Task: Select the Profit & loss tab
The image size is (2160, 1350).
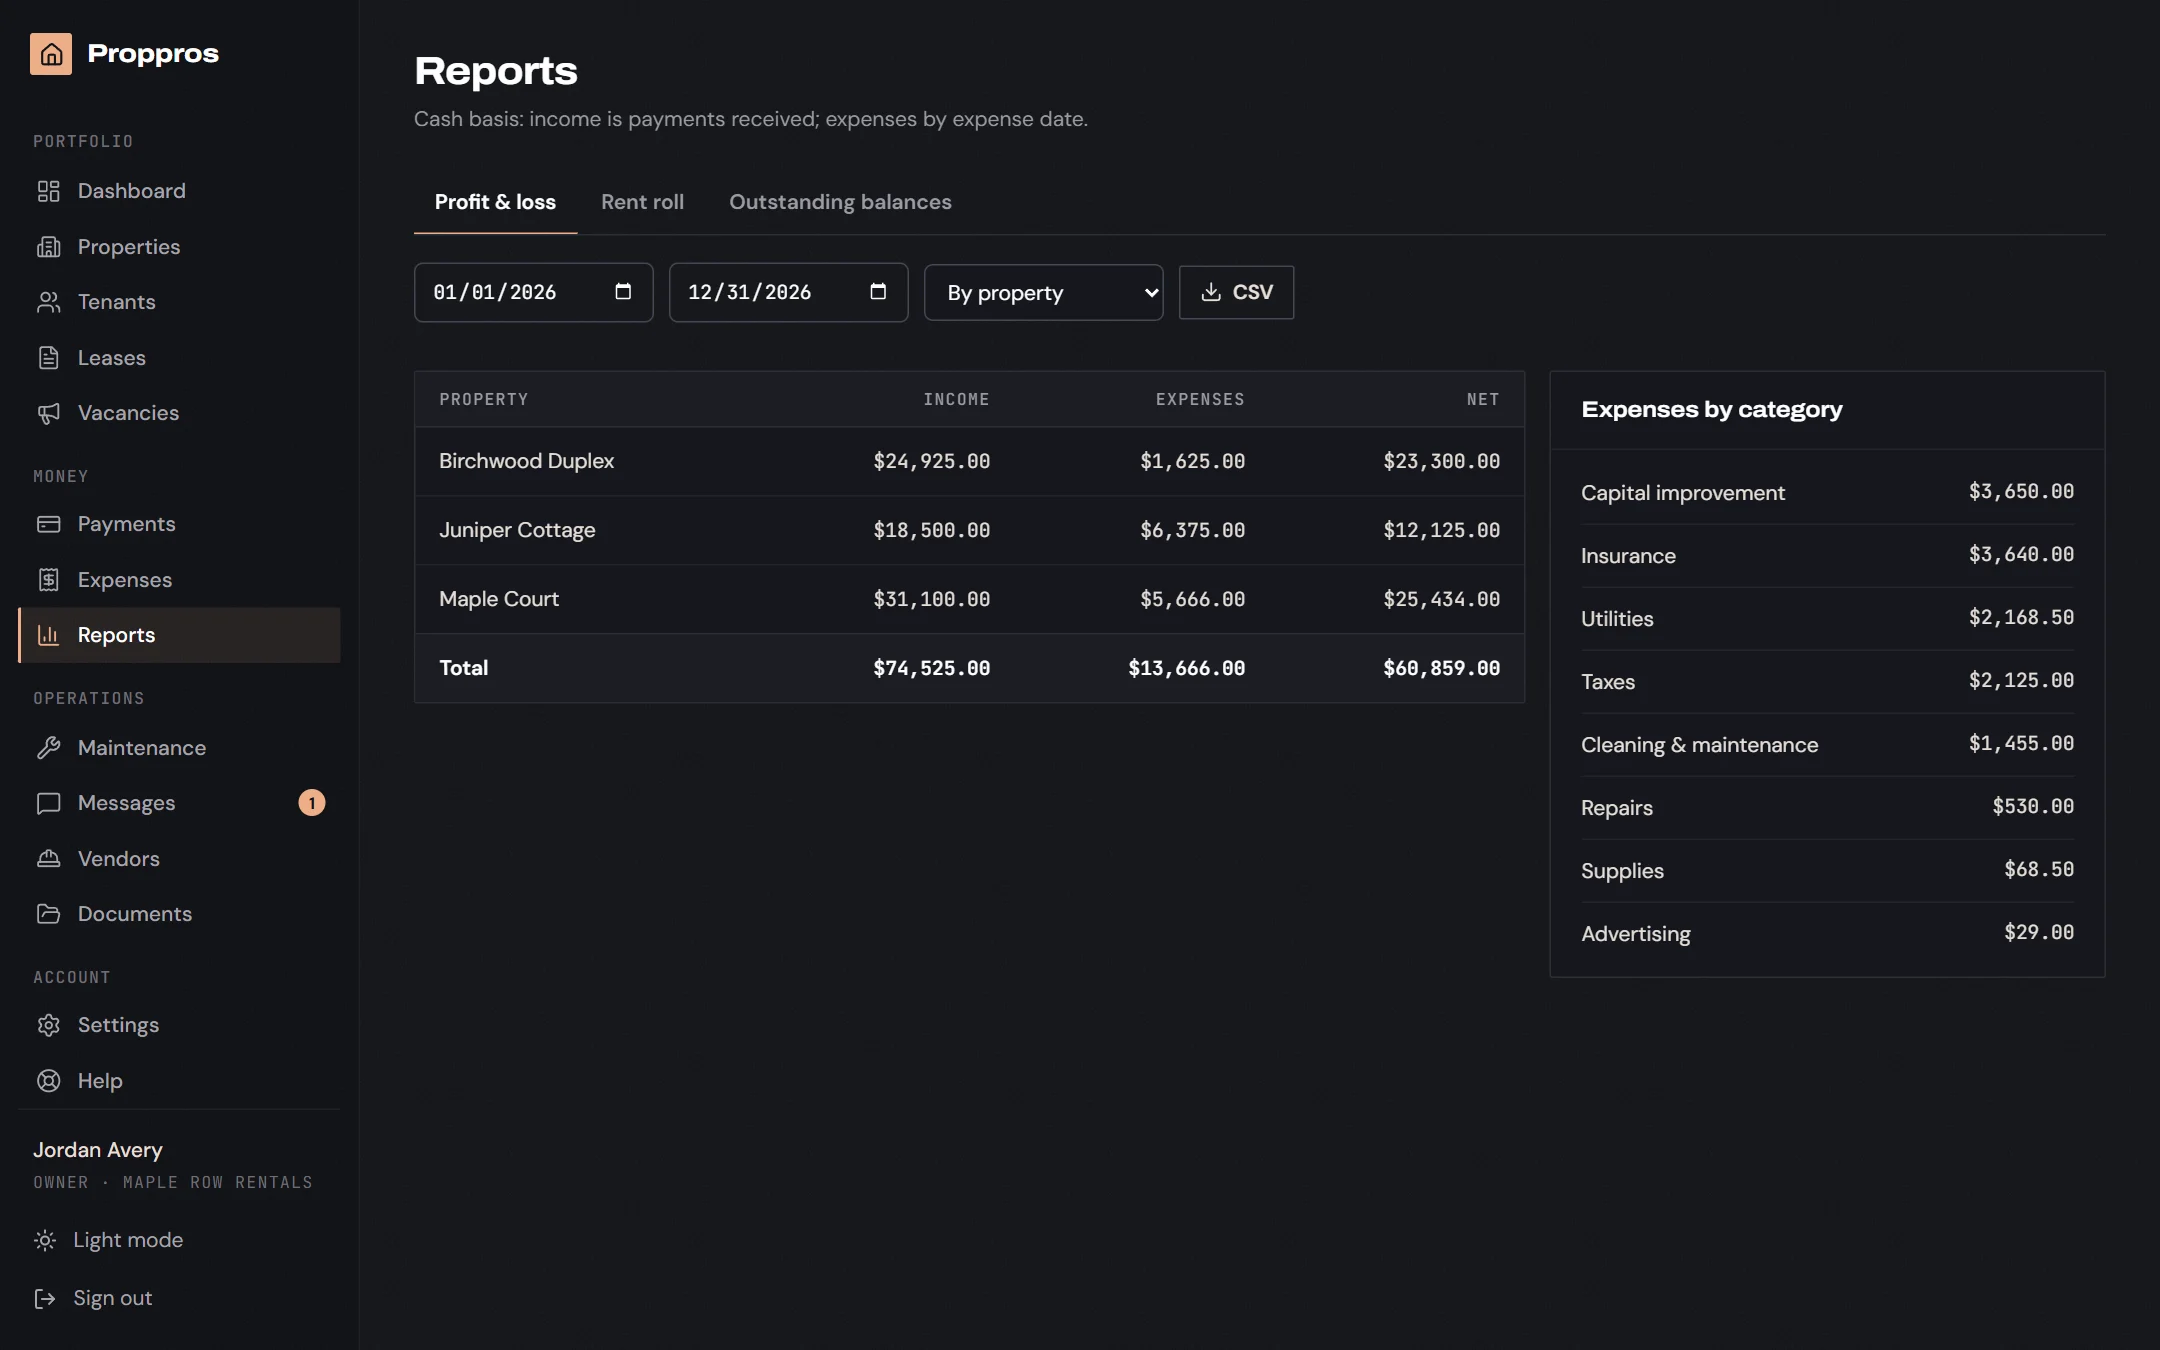Action: [495, 202]
